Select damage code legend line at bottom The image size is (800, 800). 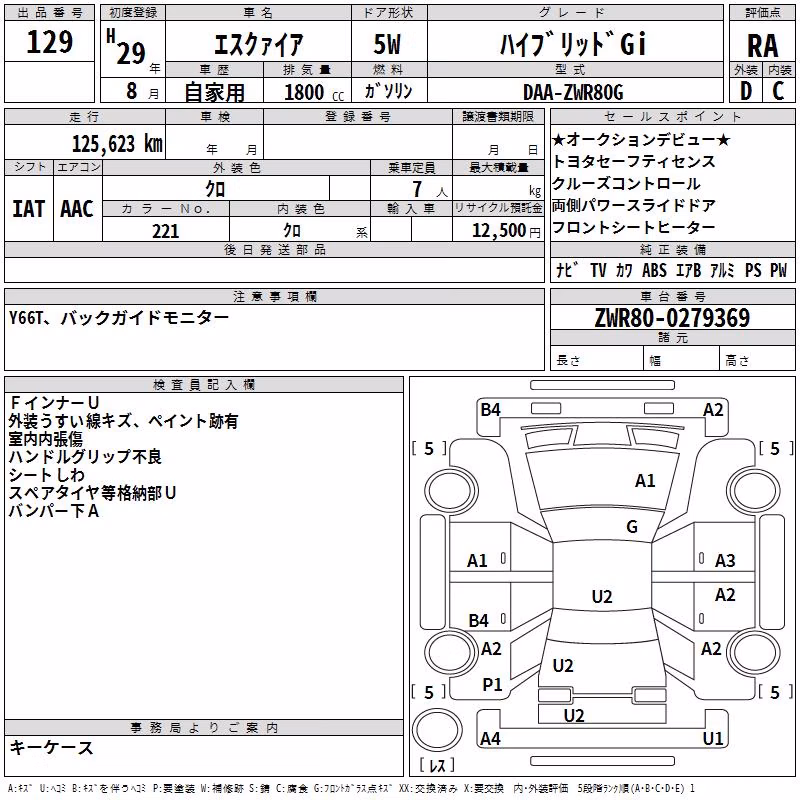click(352, 788)
